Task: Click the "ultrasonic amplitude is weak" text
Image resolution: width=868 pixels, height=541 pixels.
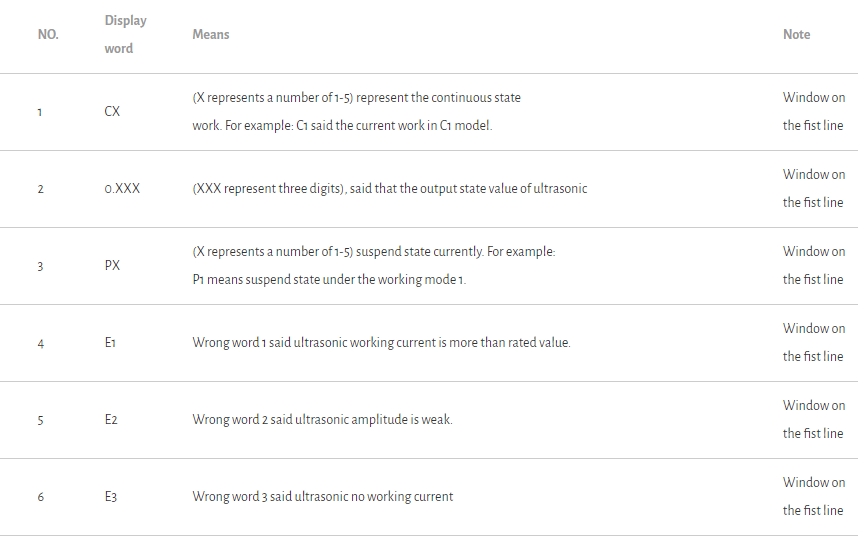Action: 322,420
